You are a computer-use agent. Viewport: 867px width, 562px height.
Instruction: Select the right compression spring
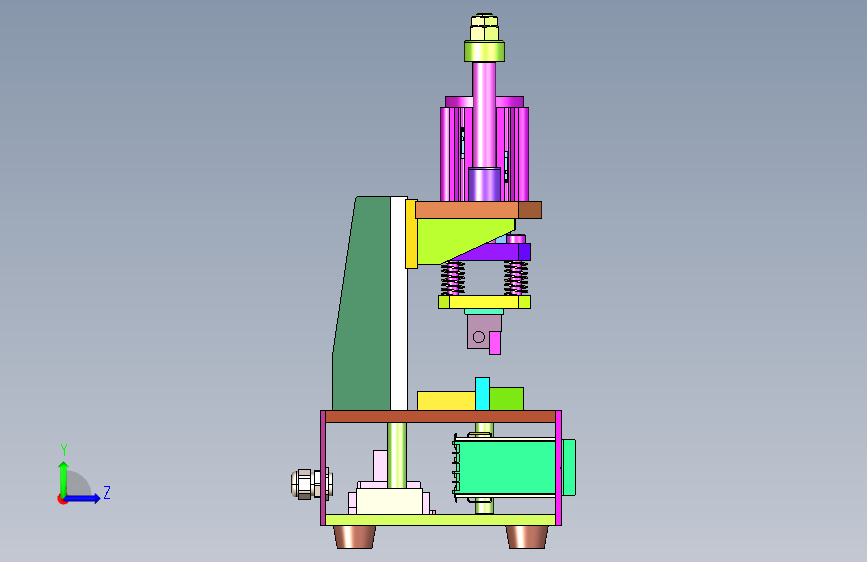[x=516, y=278]
